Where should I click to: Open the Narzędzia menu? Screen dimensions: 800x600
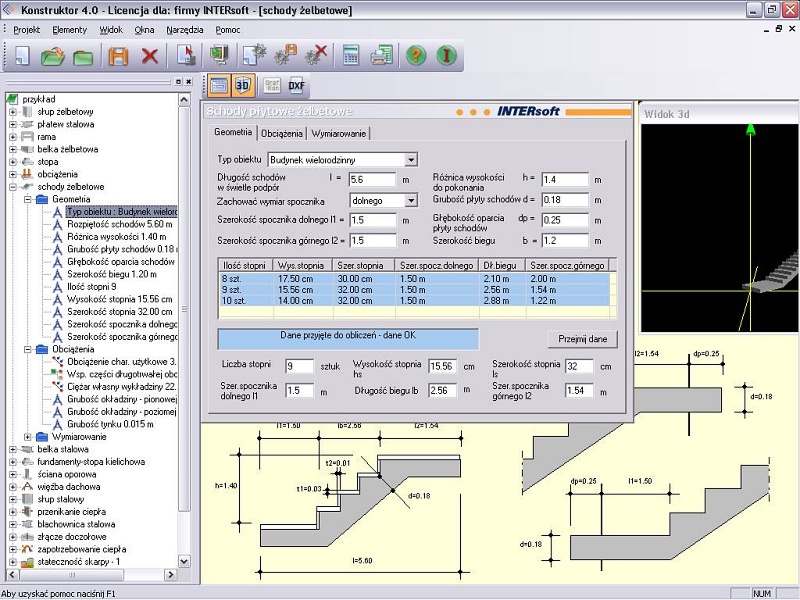point(185,30)
